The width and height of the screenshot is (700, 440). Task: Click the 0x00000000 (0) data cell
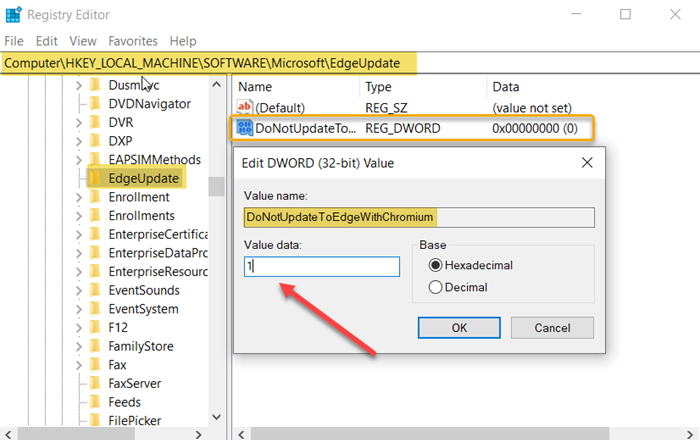click(x=535, y=129)
